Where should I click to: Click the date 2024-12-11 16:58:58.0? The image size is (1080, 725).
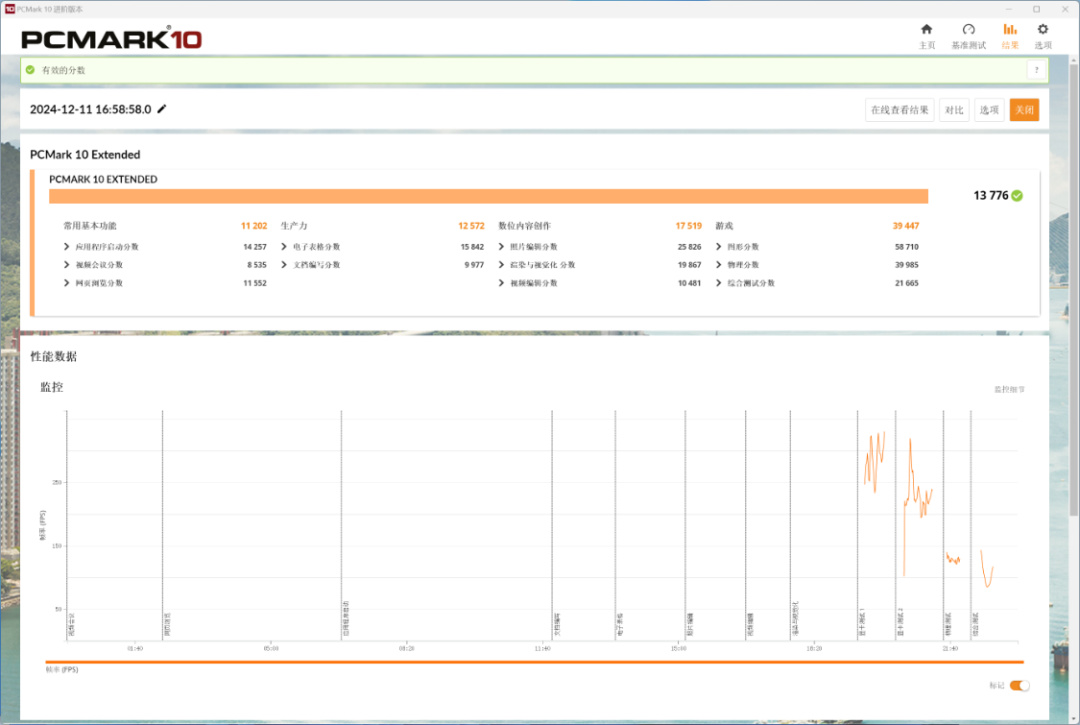tap(90, 109)
